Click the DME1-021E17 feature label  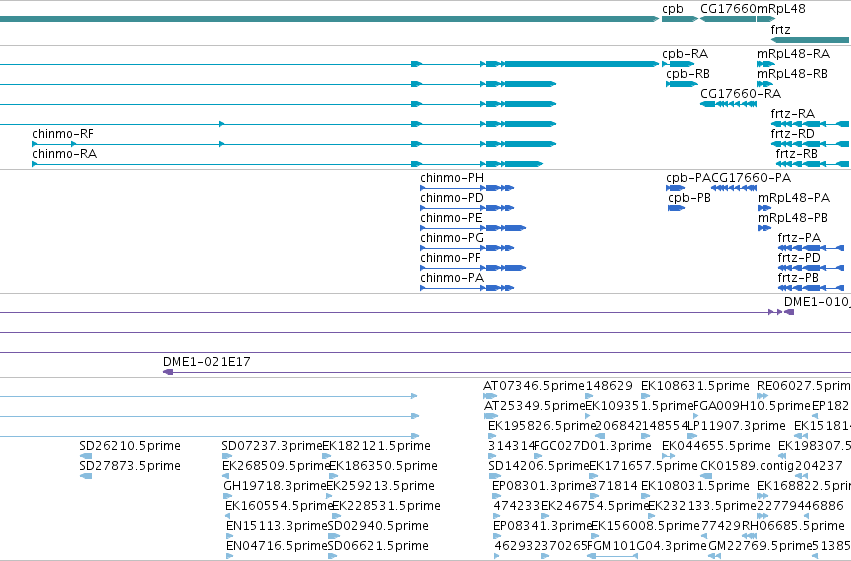point(207,362)
